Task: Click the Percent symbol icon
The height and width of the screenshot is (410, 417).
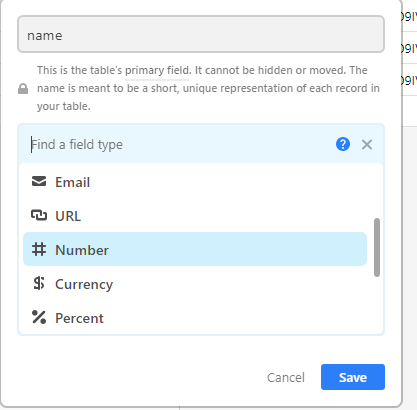Action: 39,317
